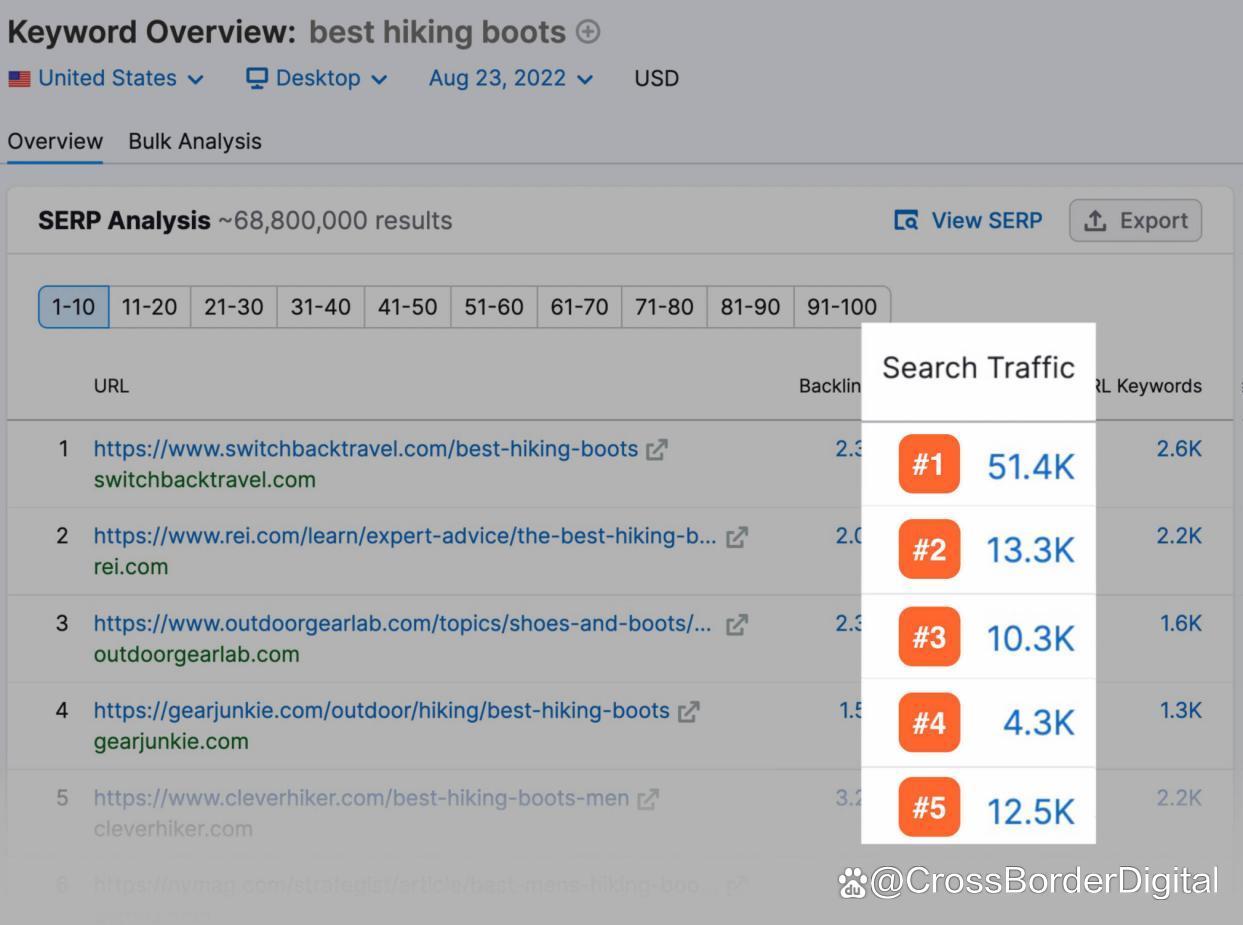Select results page 11-20
This screenshot has height=925, width=1243.
149,307
